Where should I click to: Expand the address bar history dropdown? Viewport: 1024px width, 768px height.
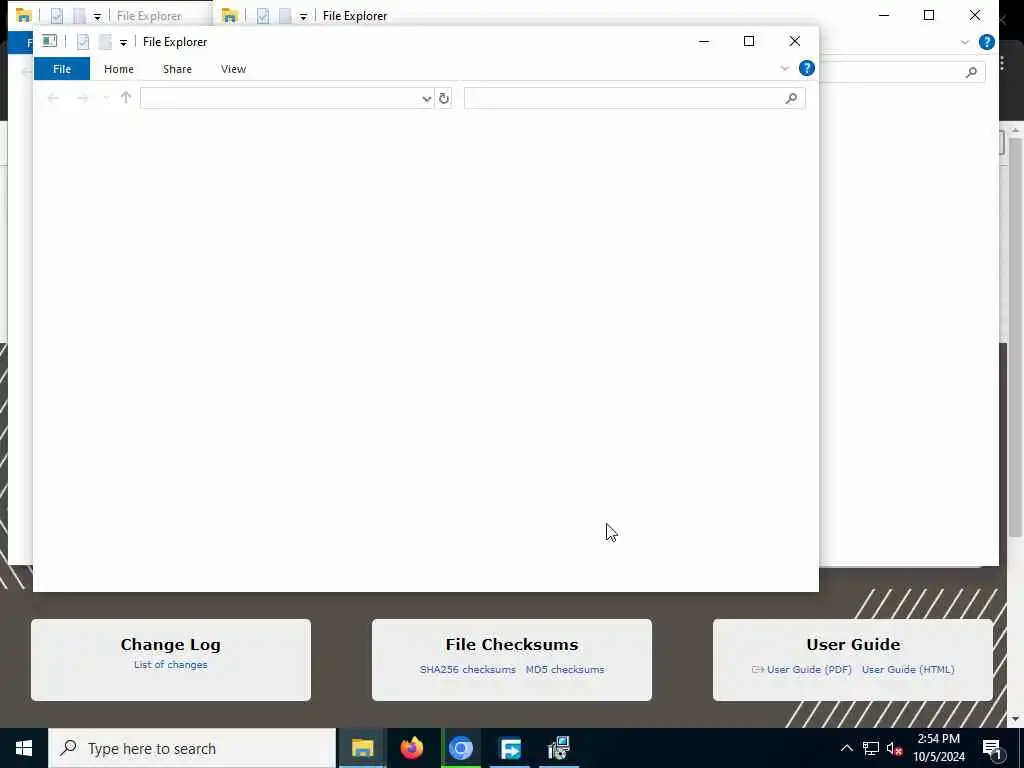[426, 99]
